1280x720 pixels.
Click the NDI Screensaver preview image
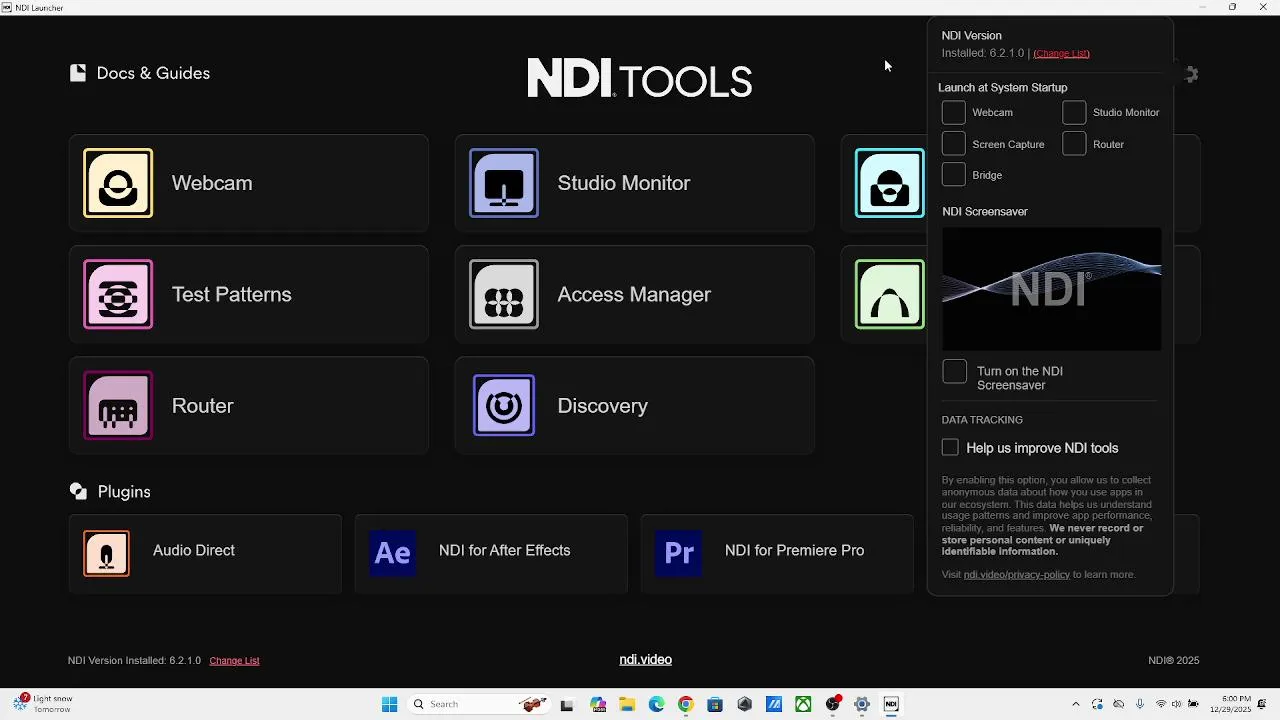[1051, 289]
